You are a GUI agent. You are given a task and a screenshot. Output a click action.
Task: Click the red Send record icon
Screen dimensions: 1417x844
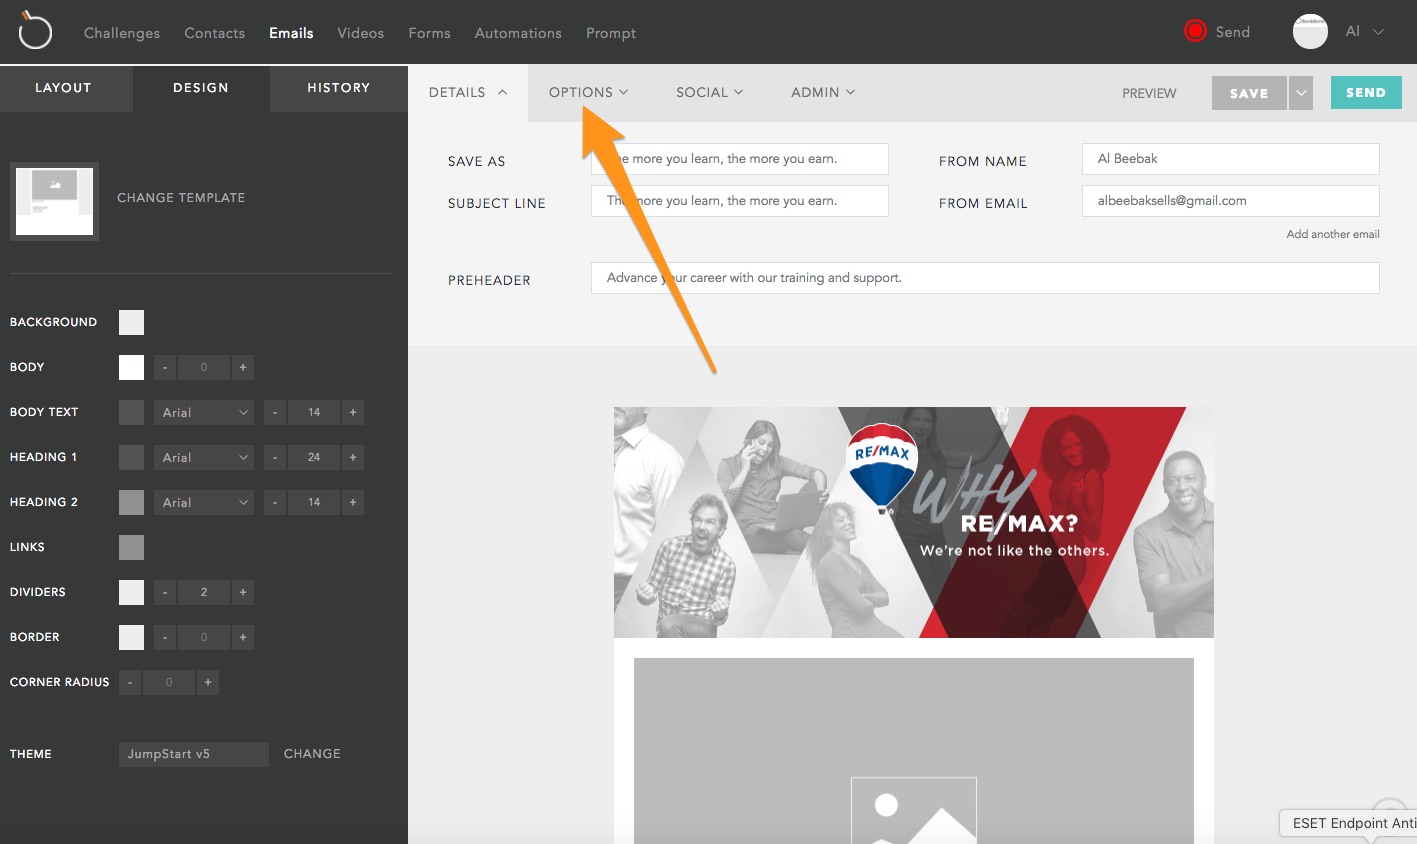pyautogui.click(x=1195, y=31)
